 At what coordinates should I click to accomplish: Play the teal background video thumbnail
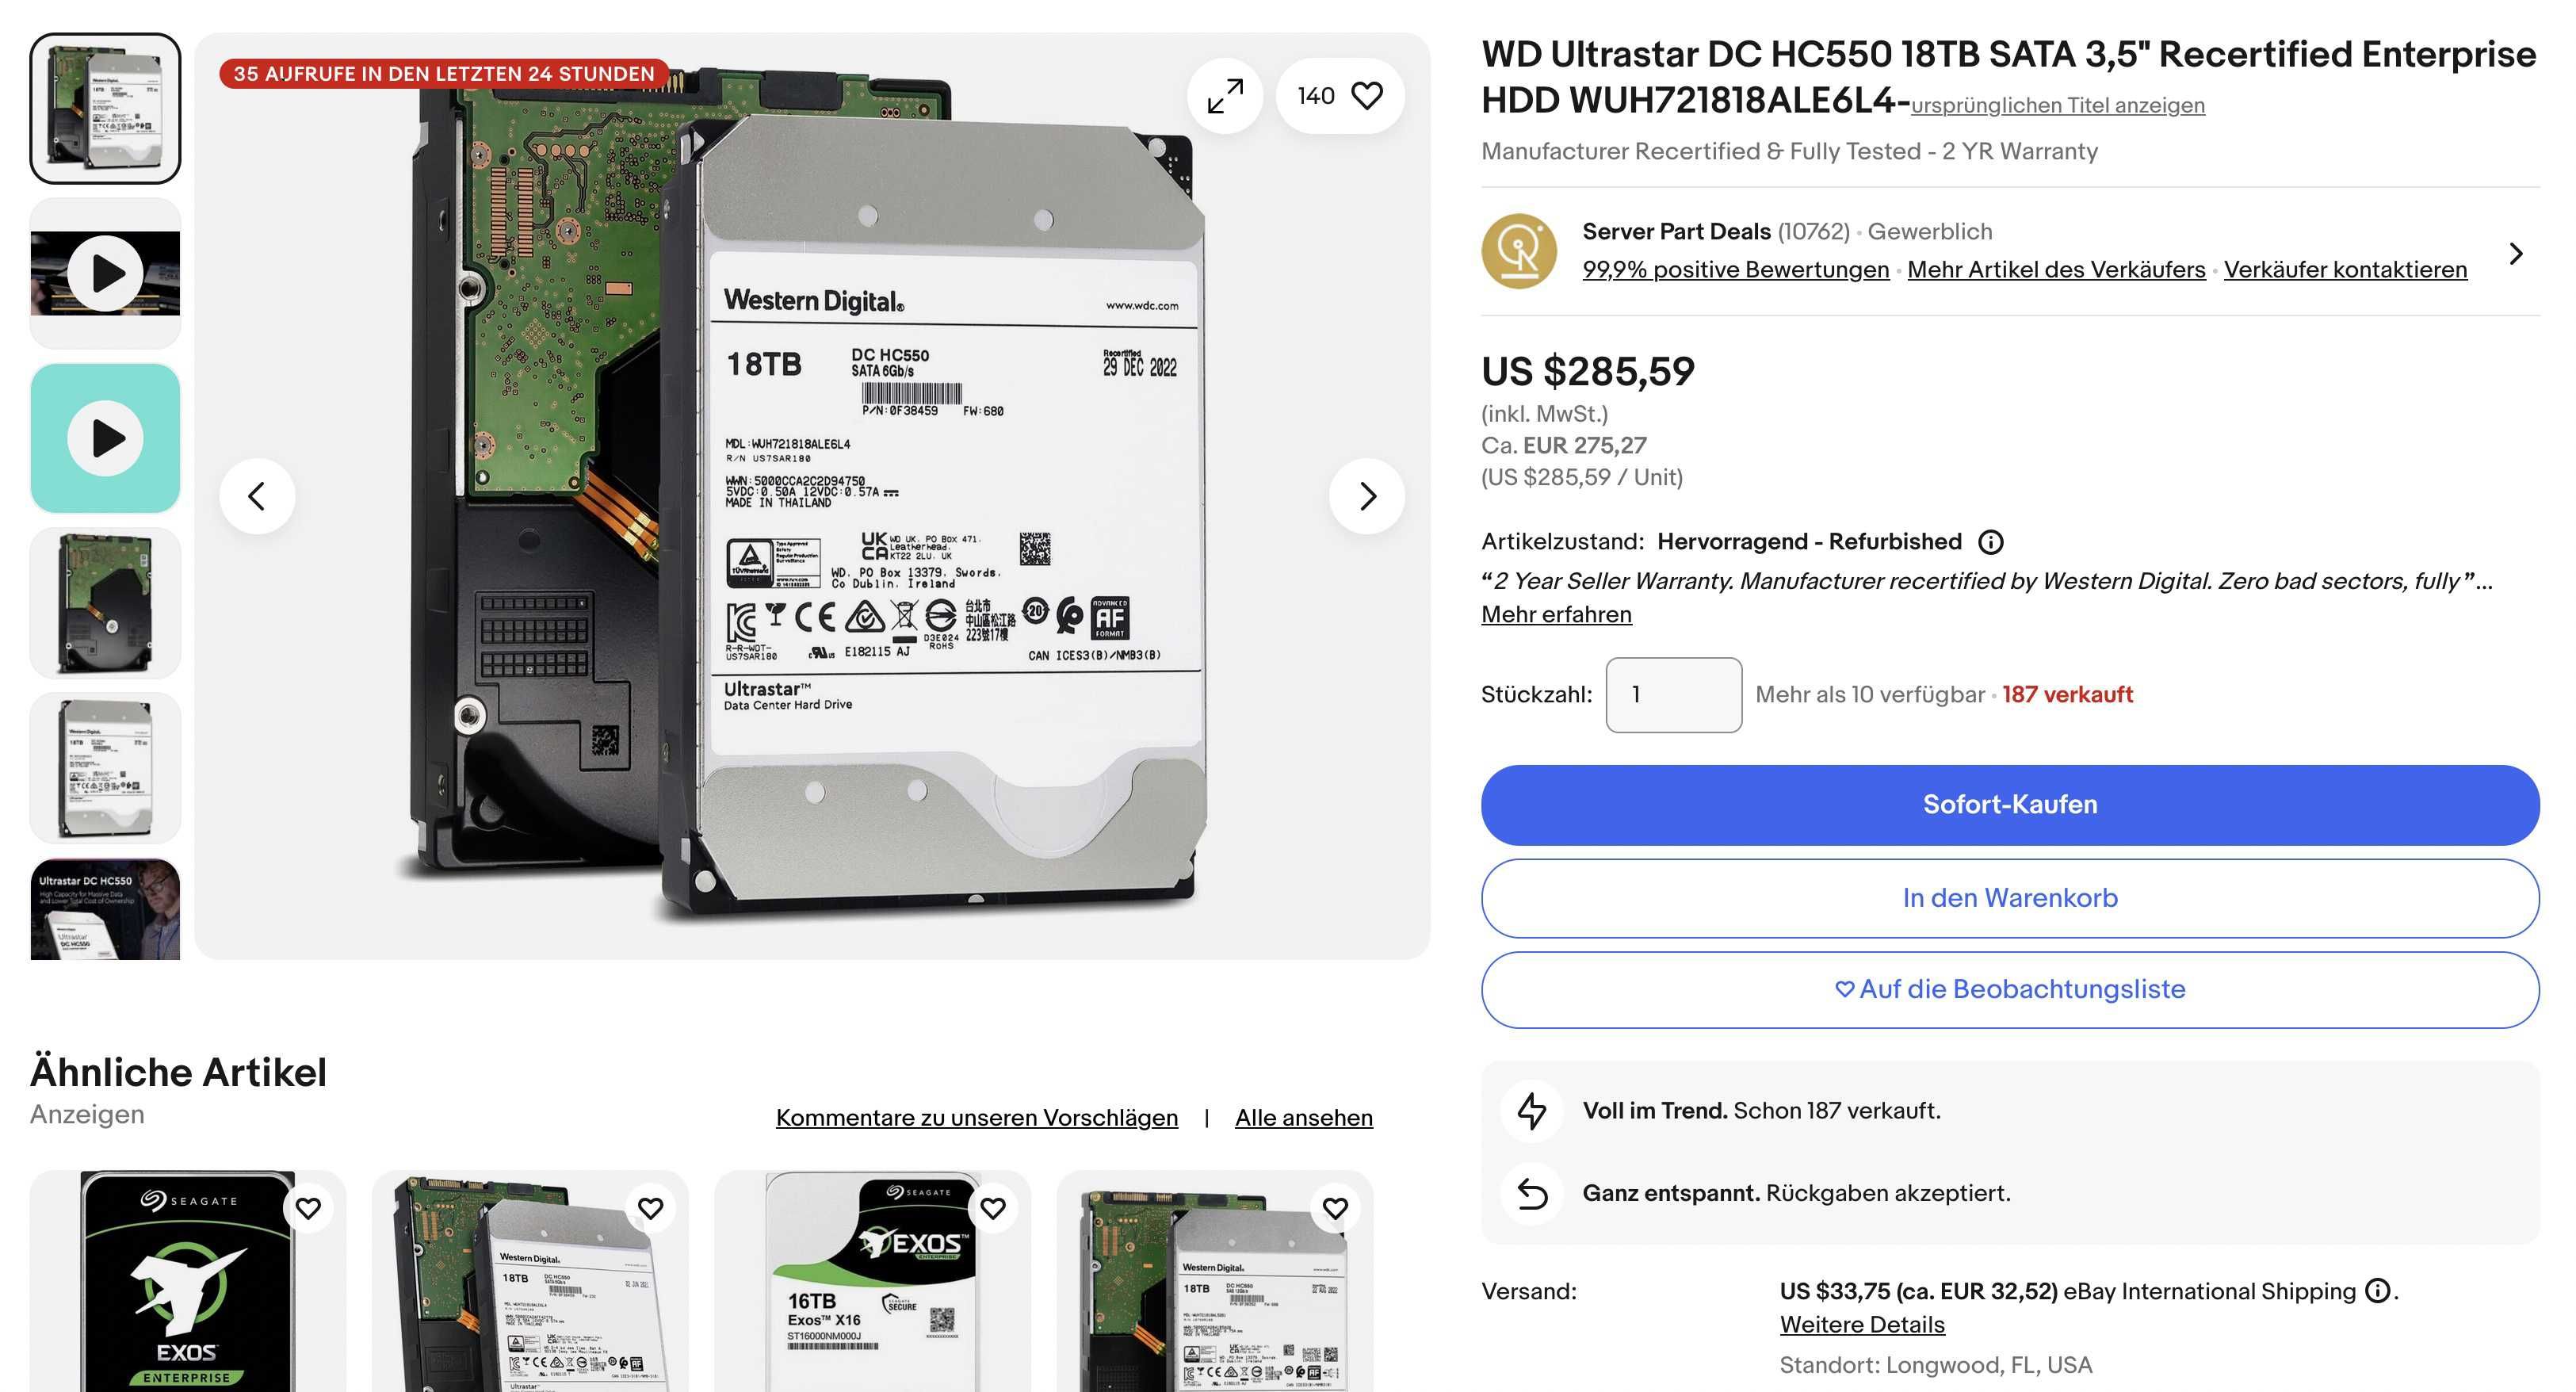(105, 438)
